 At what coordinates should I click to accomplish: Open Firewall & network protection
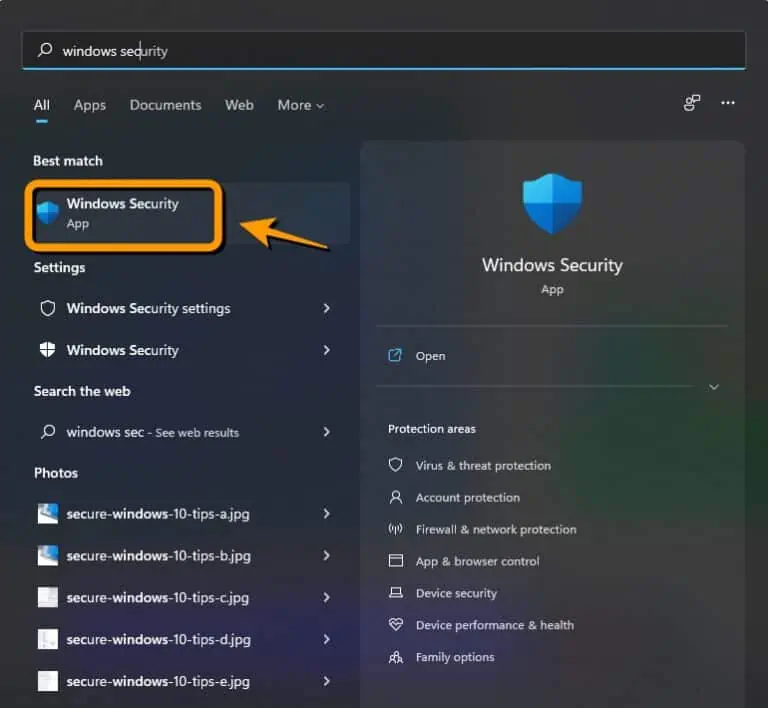496,529
